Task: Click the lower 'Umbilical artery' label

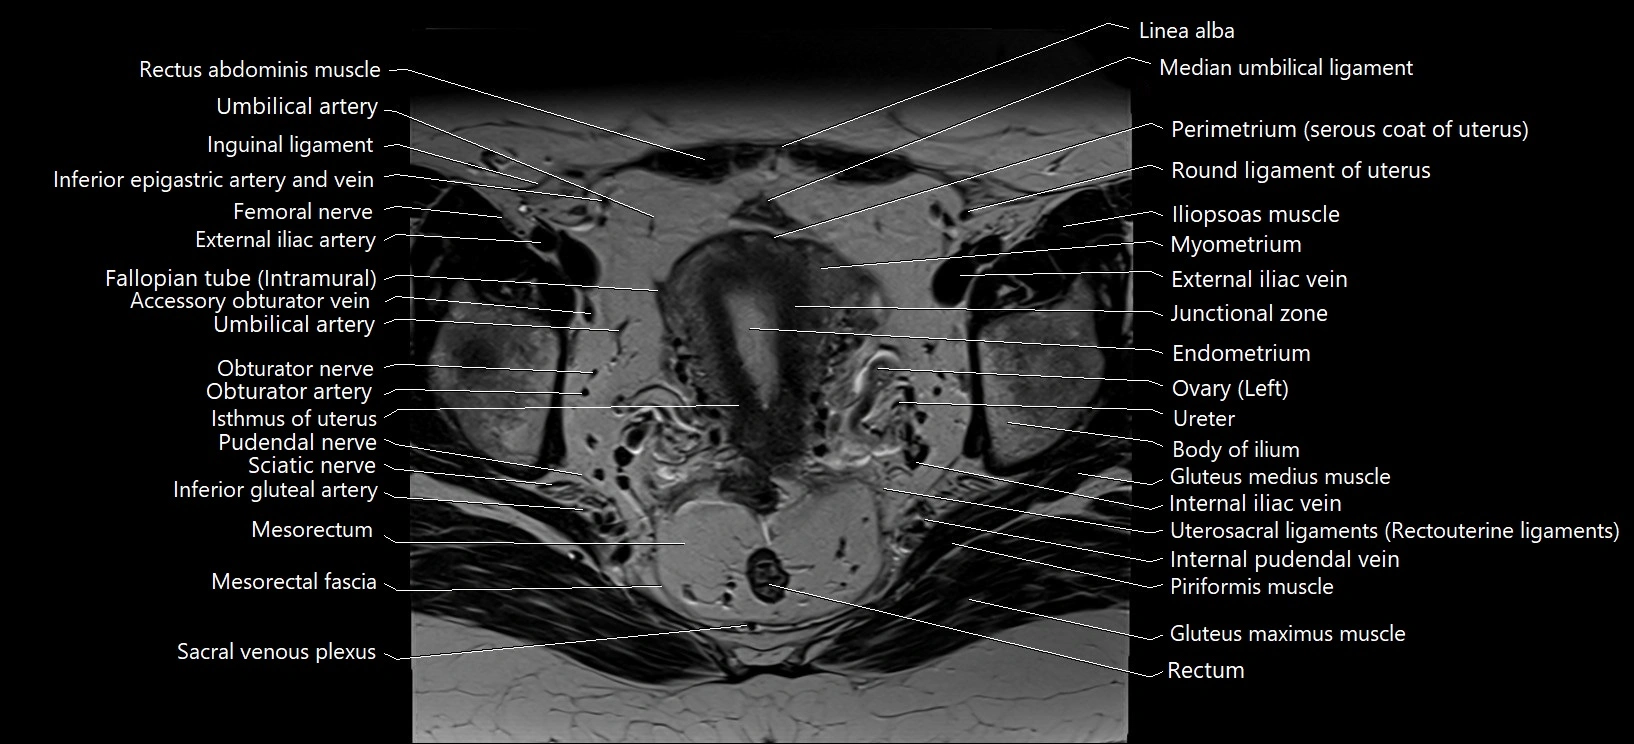Action: tap(294, 324)
